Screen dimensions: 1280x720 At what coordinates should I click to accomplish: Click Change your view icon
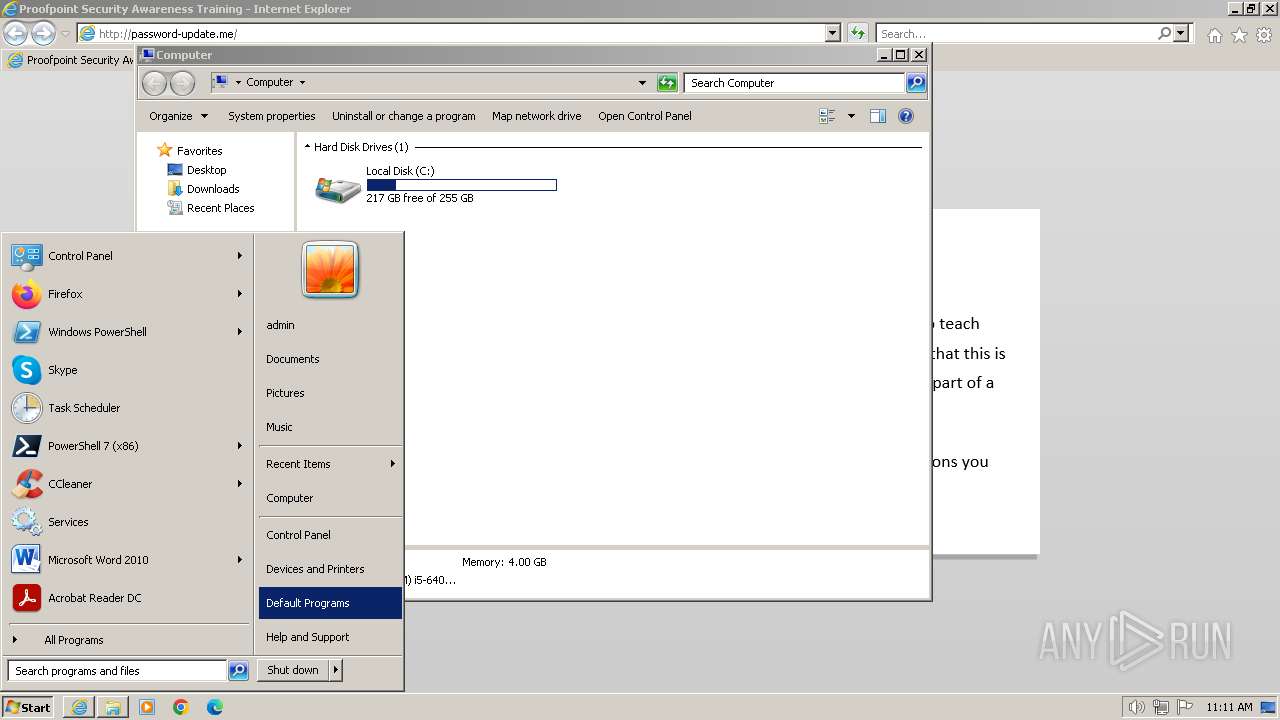[827, 116]
